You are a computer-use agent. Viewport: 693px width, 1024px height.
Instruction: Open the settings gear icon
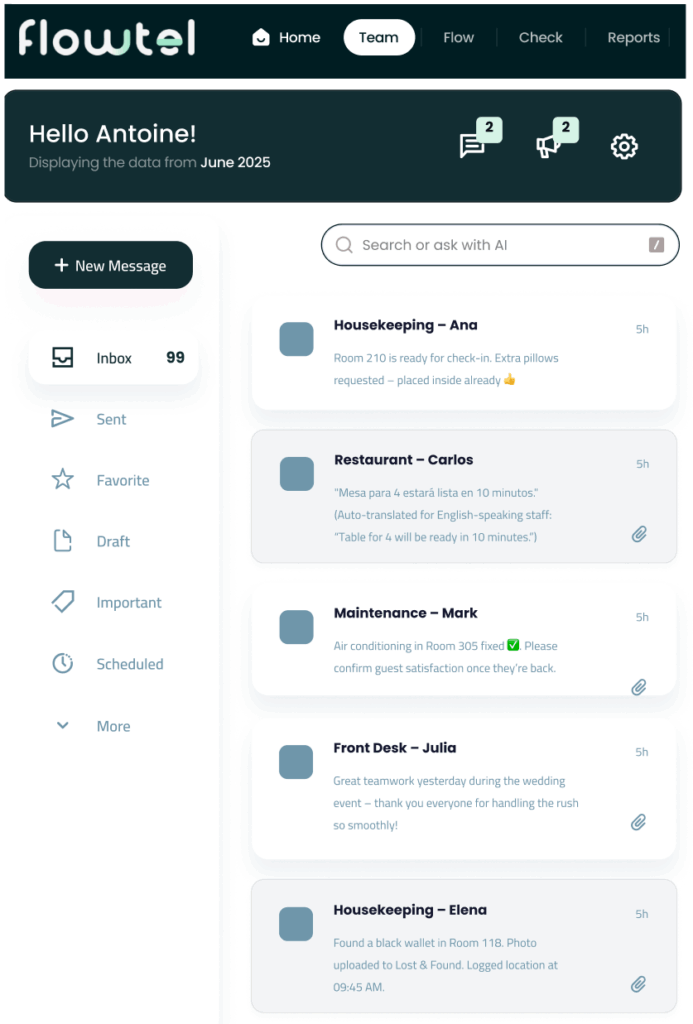624,147
